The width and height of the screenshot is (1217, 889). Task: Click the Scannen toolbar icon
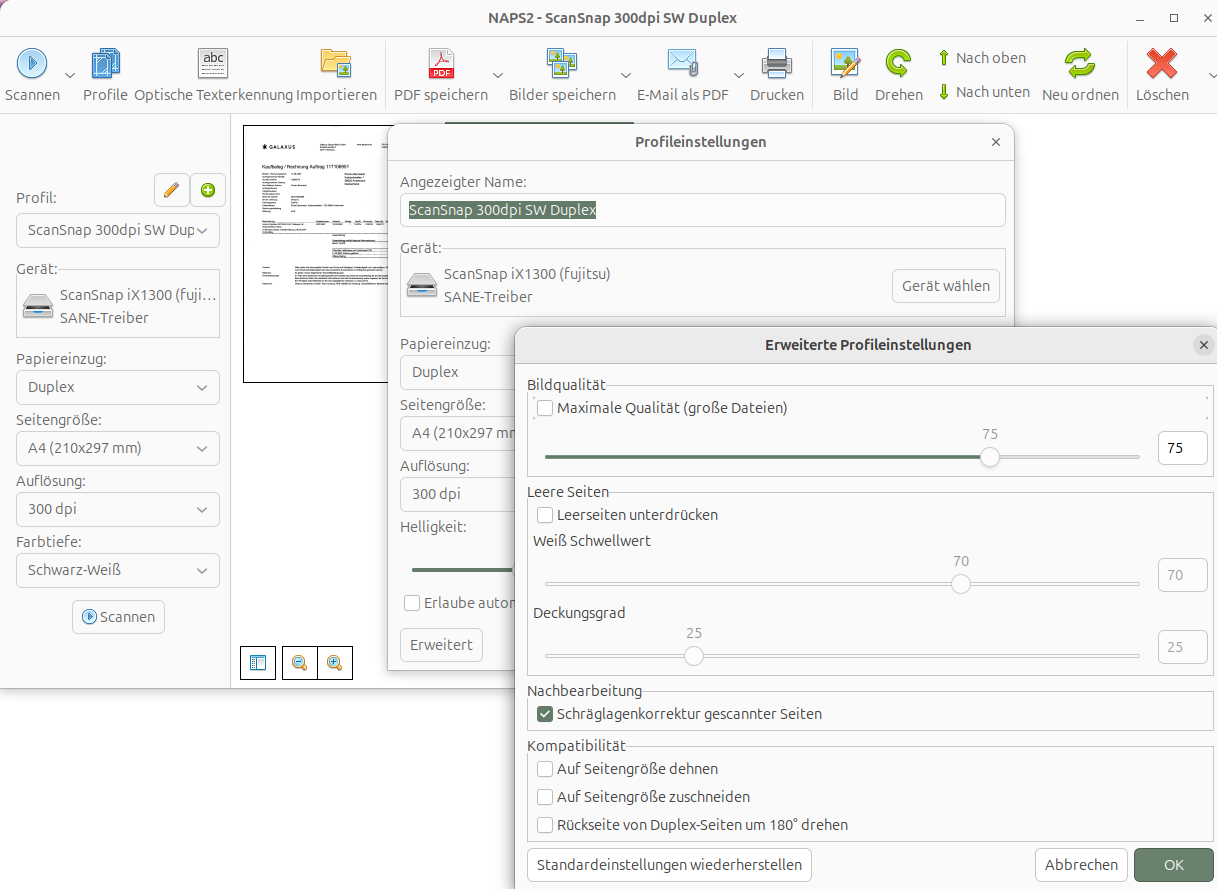(32, 64)
